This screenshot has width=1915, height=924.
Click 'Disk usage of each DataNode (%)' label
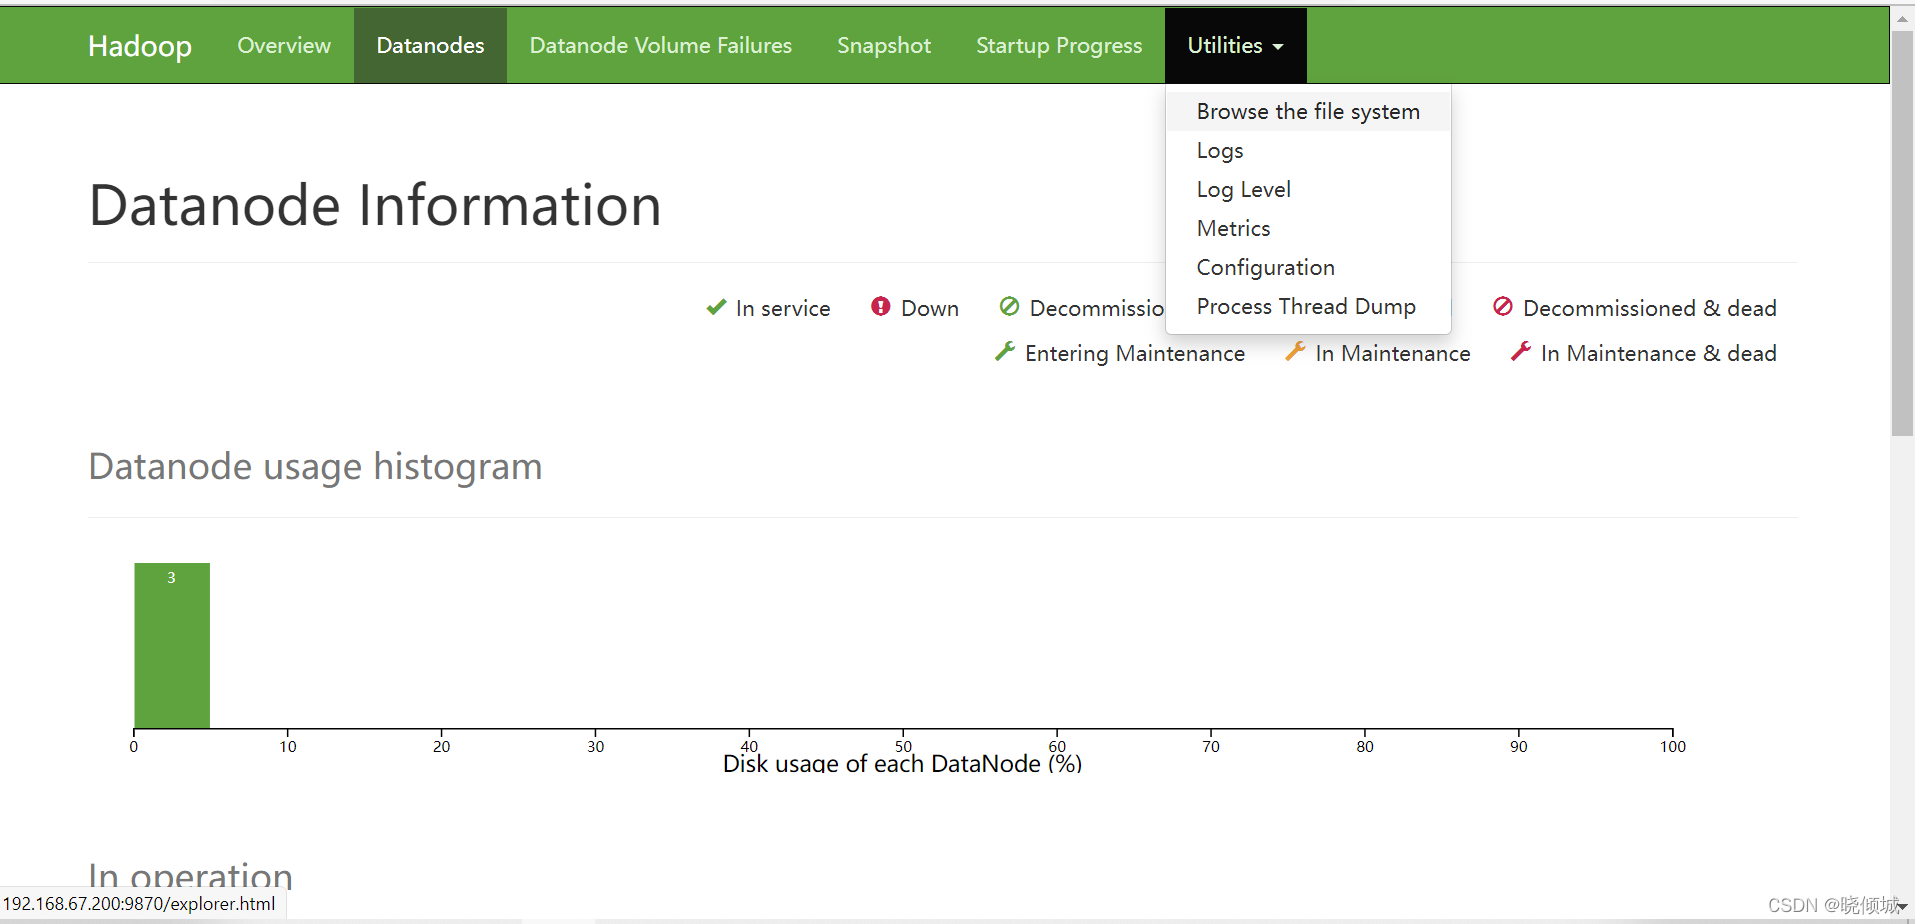click(x=902, y=763)
